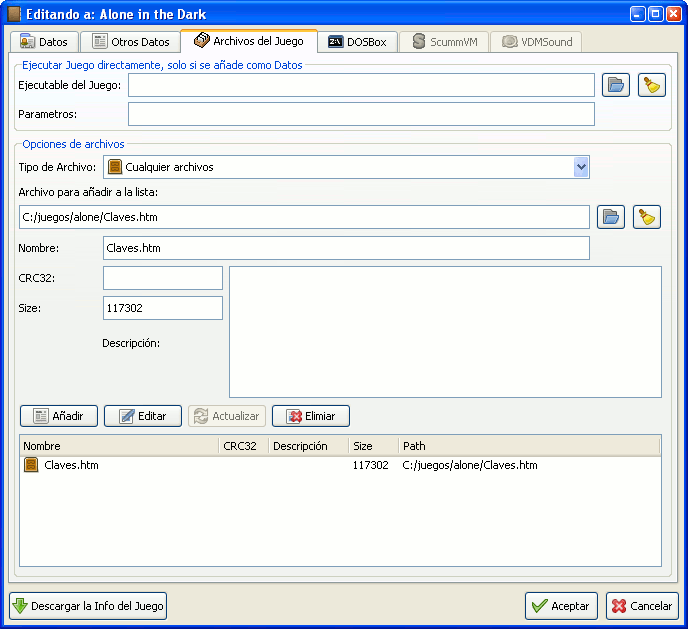Image resolution: width=688 pixels, height=629 pixels.
Task: Click the file path field containing C:/juegos/alone/Claves.htm
Action: [x=304, y=217]
